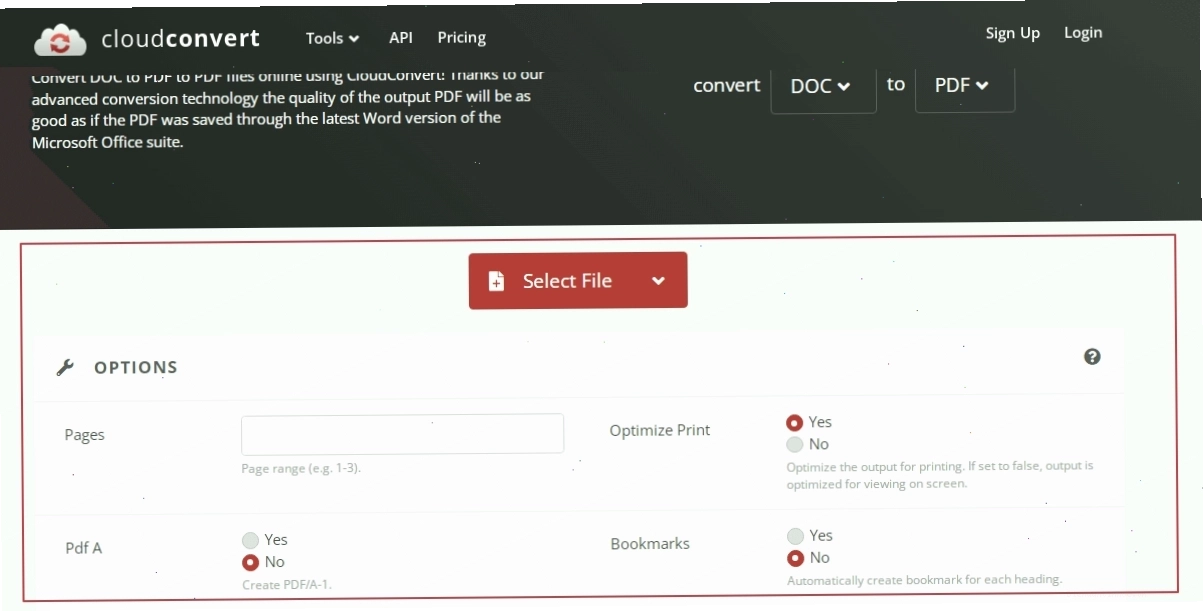Viewport: 1203px width, 611px height.
Task: Click the cloudconvert brand name text
Action: coord(181,39)
